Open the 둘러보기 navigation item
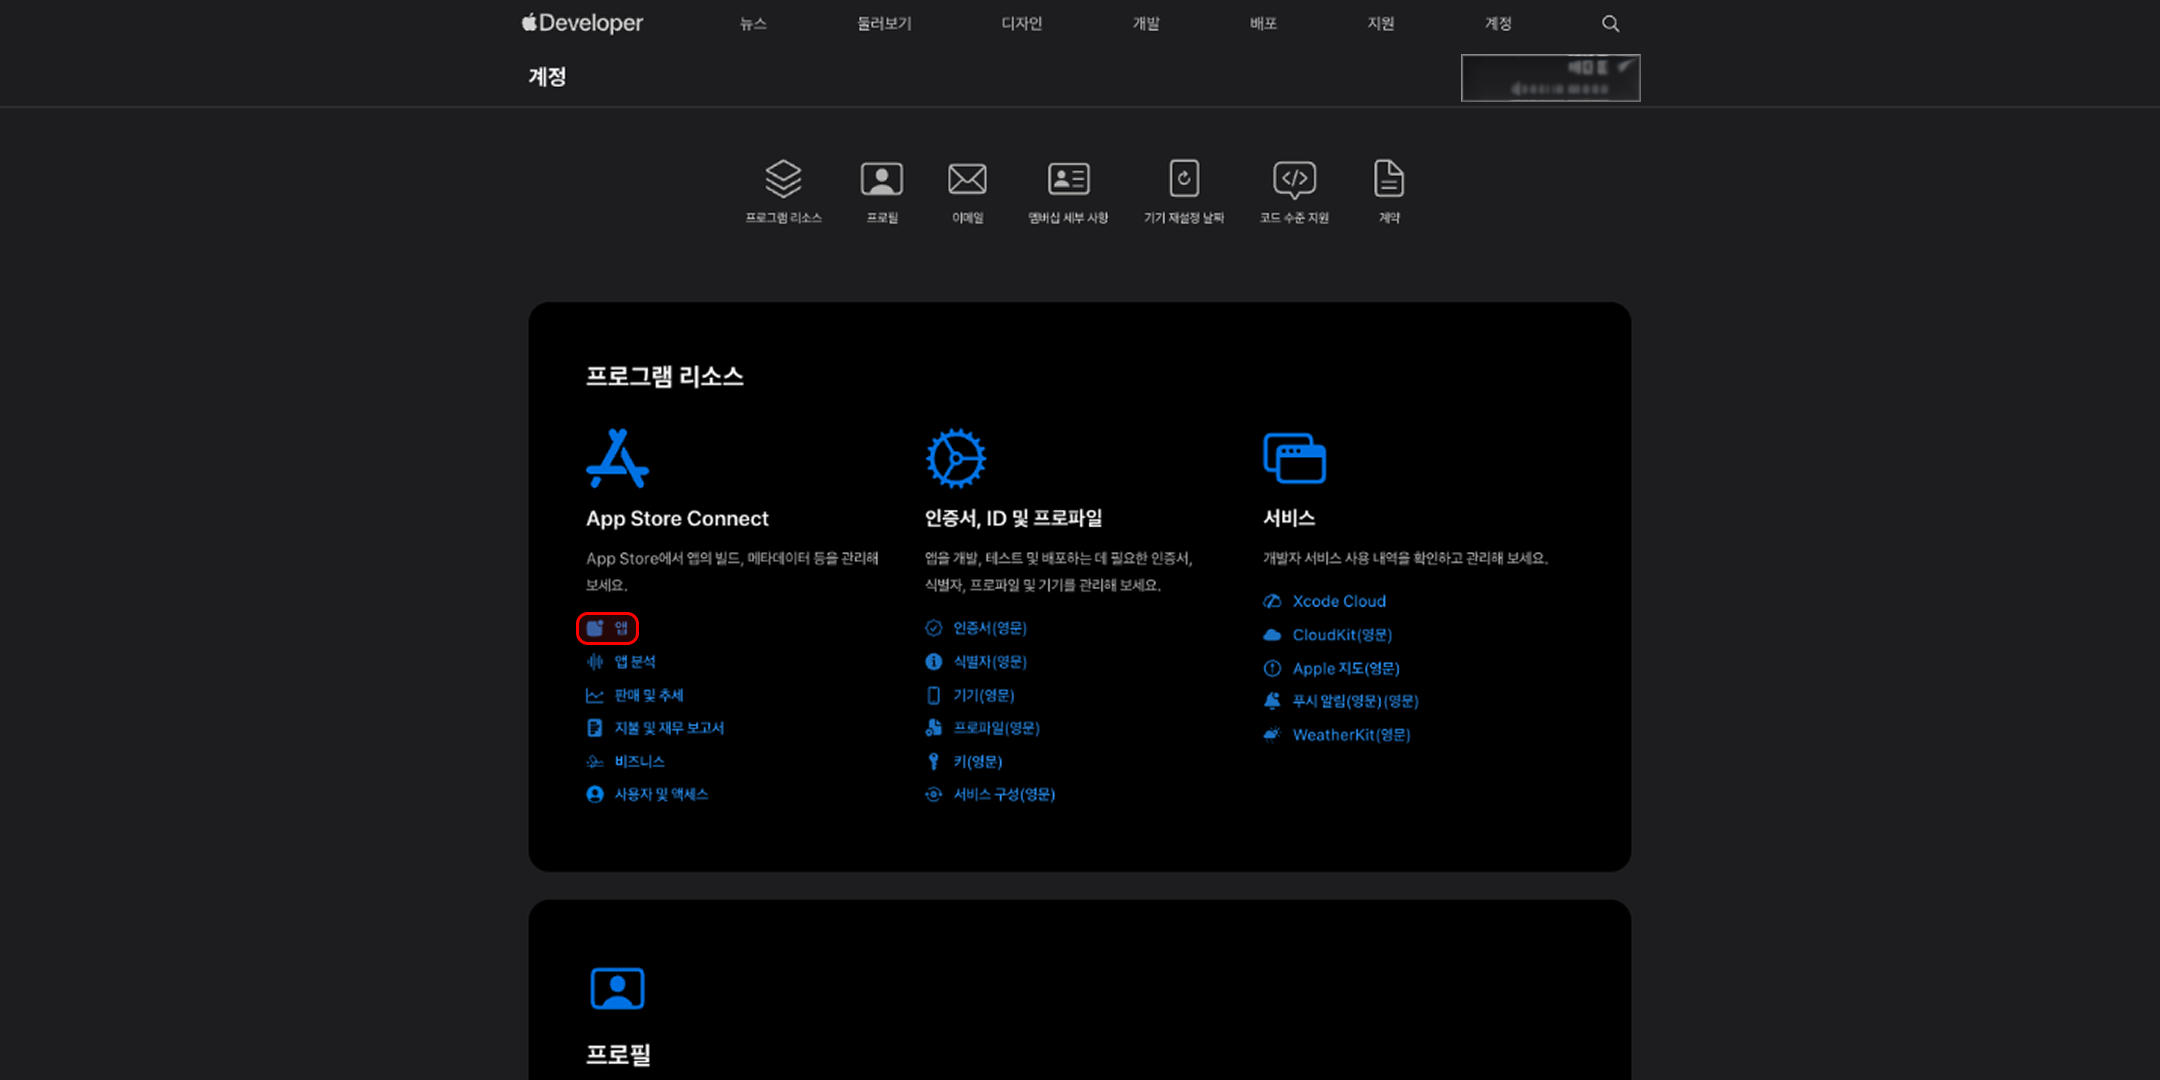2160x1080 pixels. pos(884,23)
